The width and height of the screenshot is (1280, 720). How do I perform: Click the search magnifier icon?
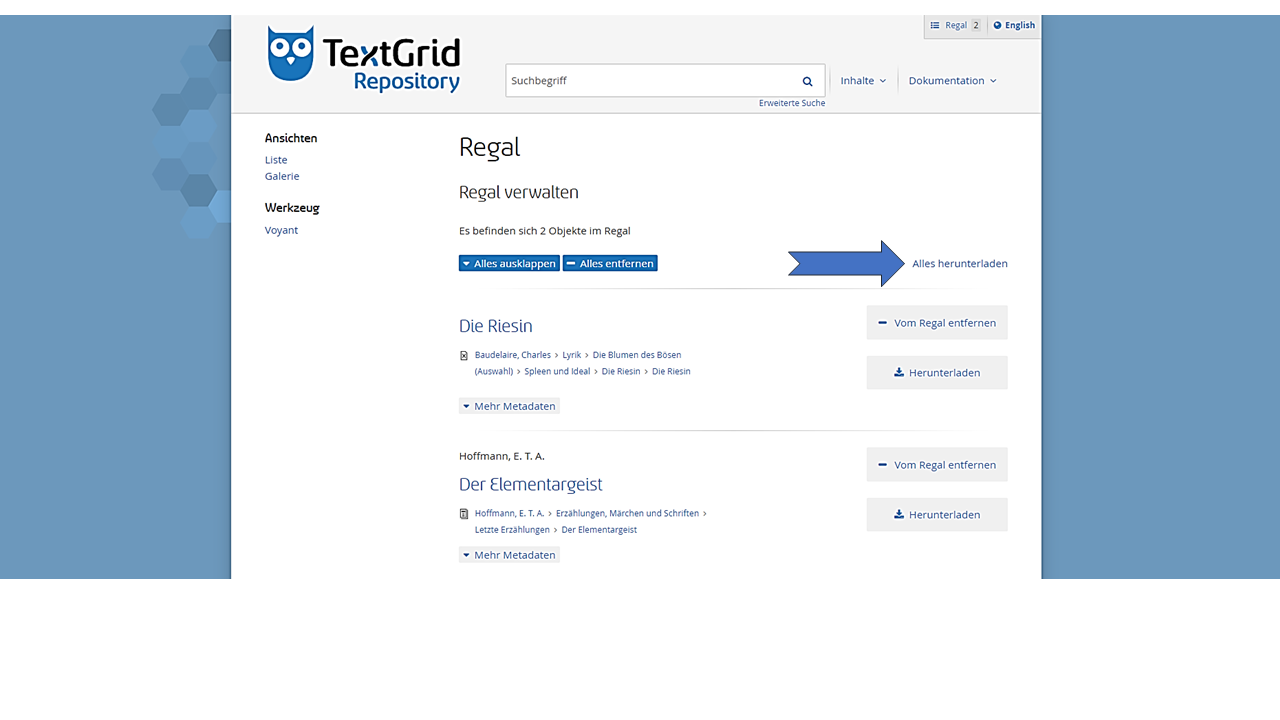coord(807,81)
